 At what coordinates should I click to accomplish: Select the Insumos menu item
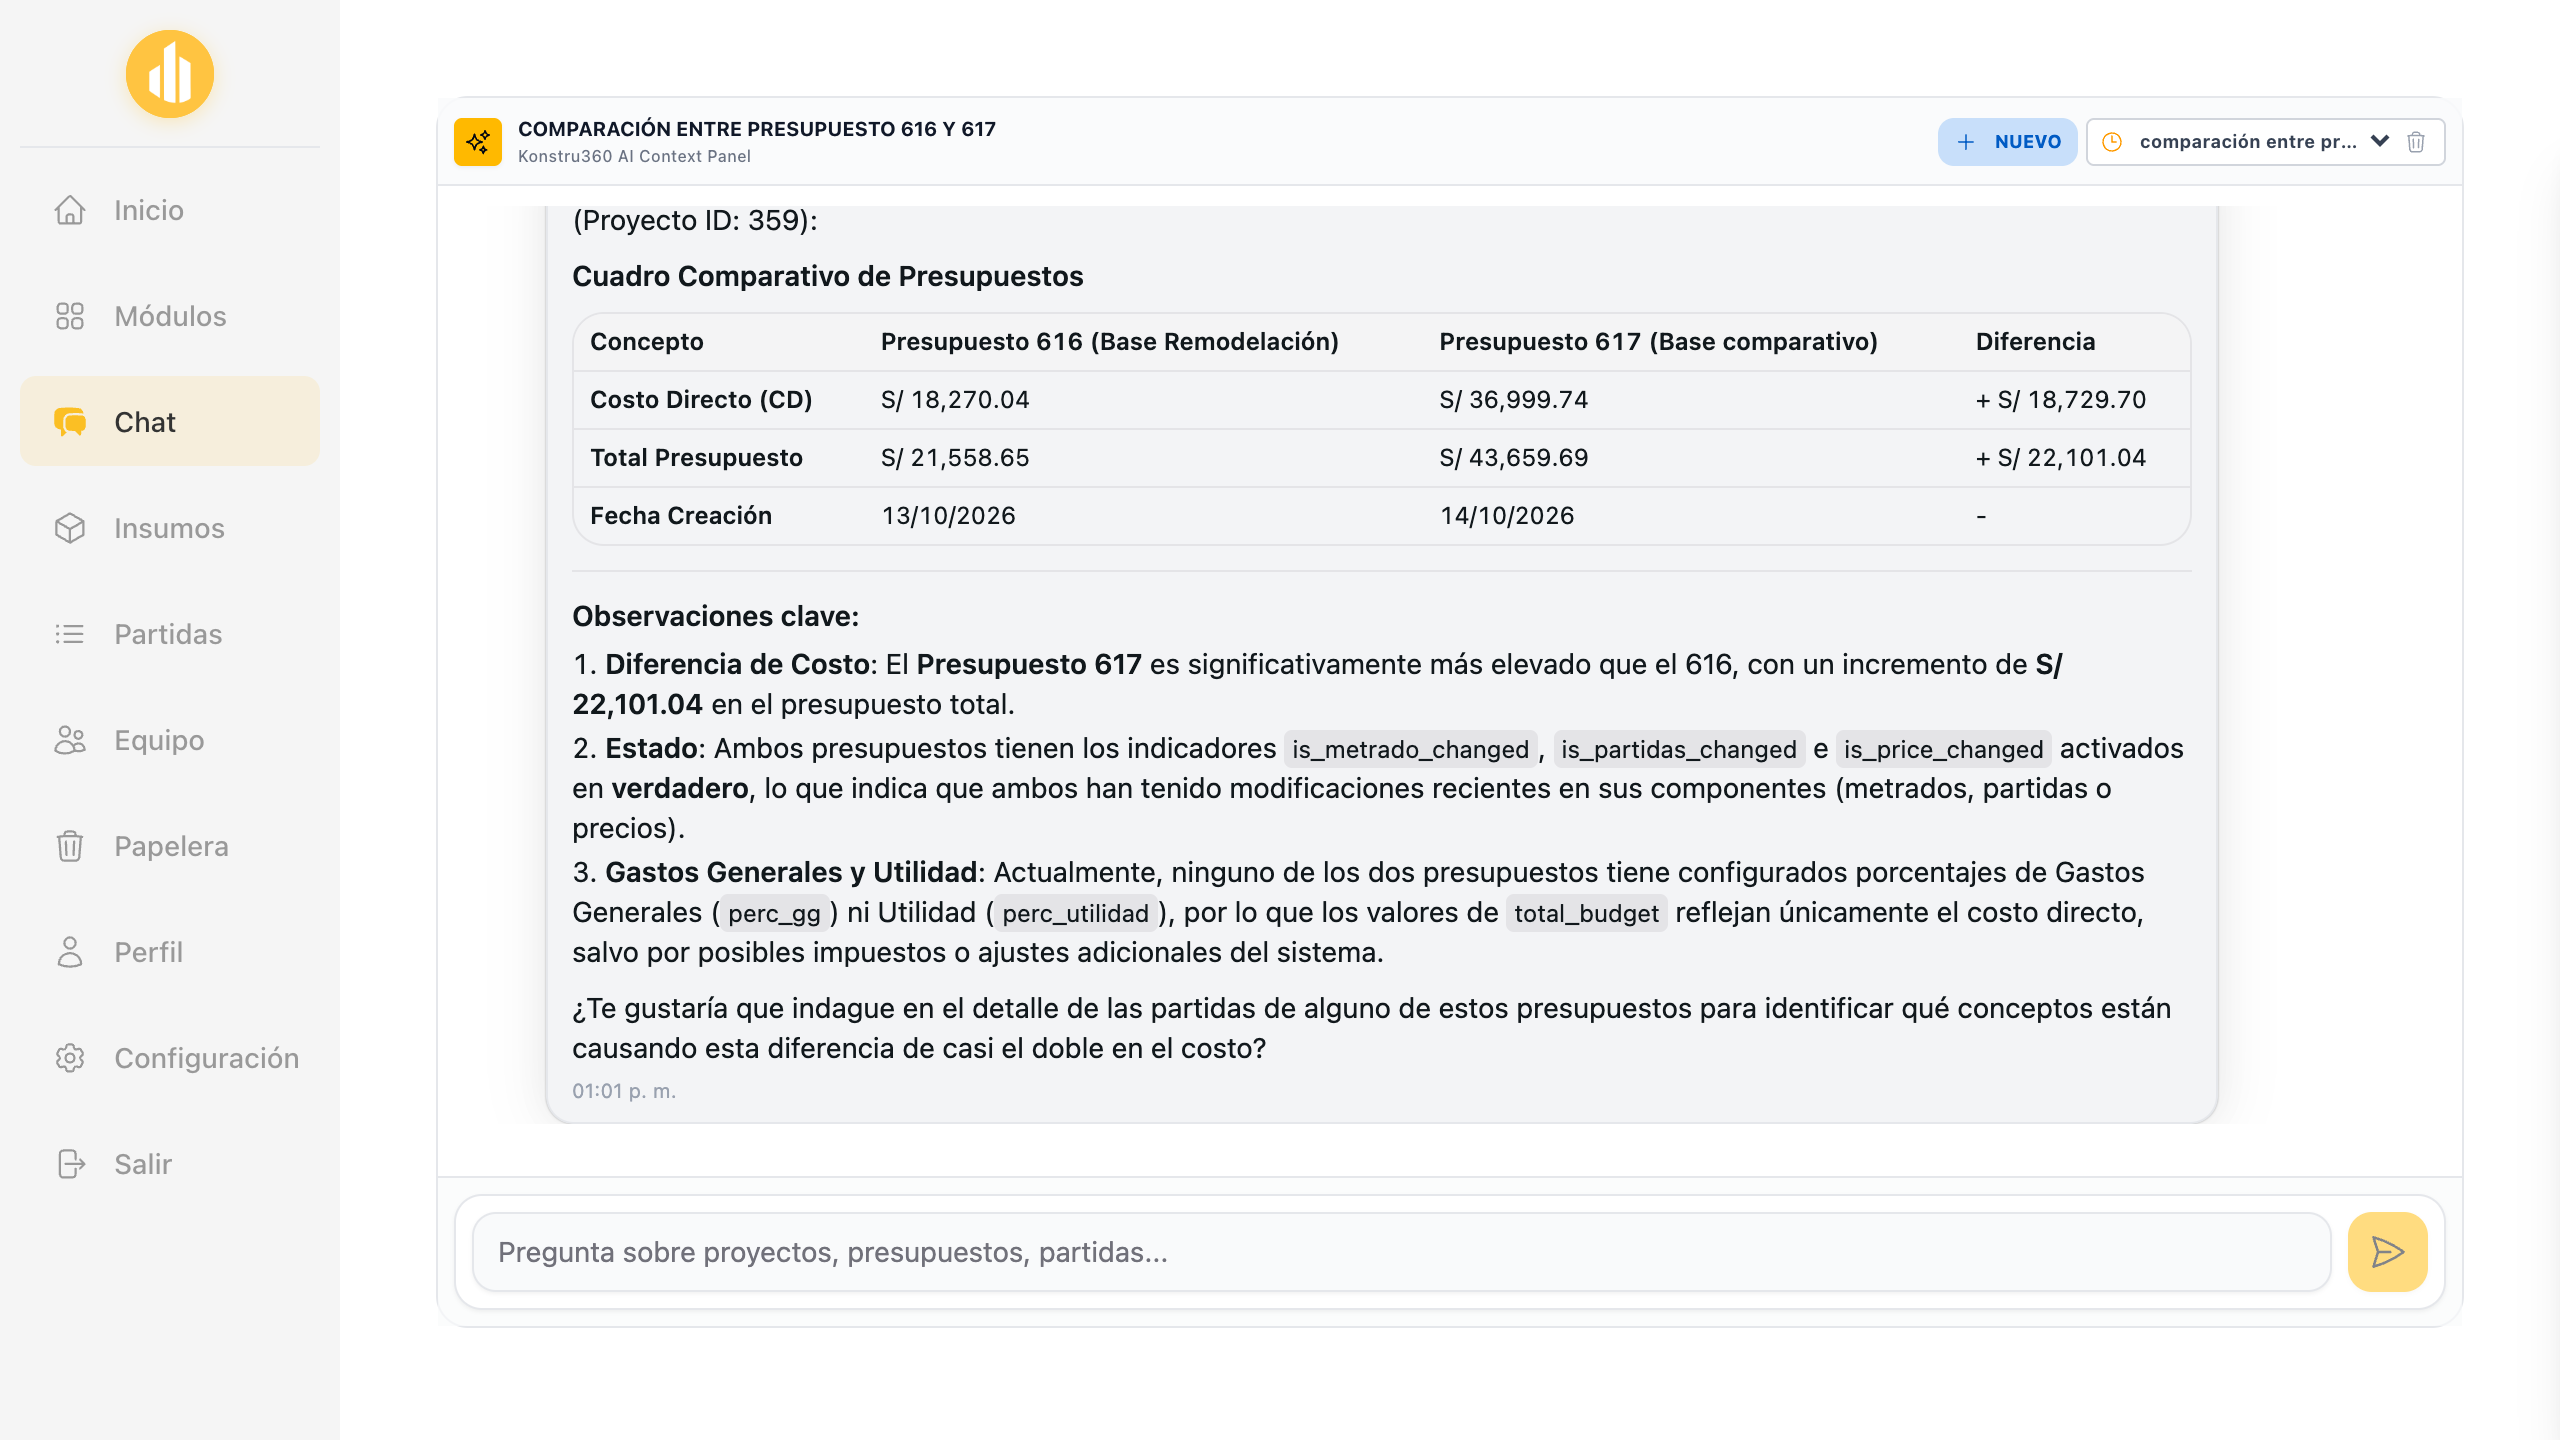click(x=170, y=528)
